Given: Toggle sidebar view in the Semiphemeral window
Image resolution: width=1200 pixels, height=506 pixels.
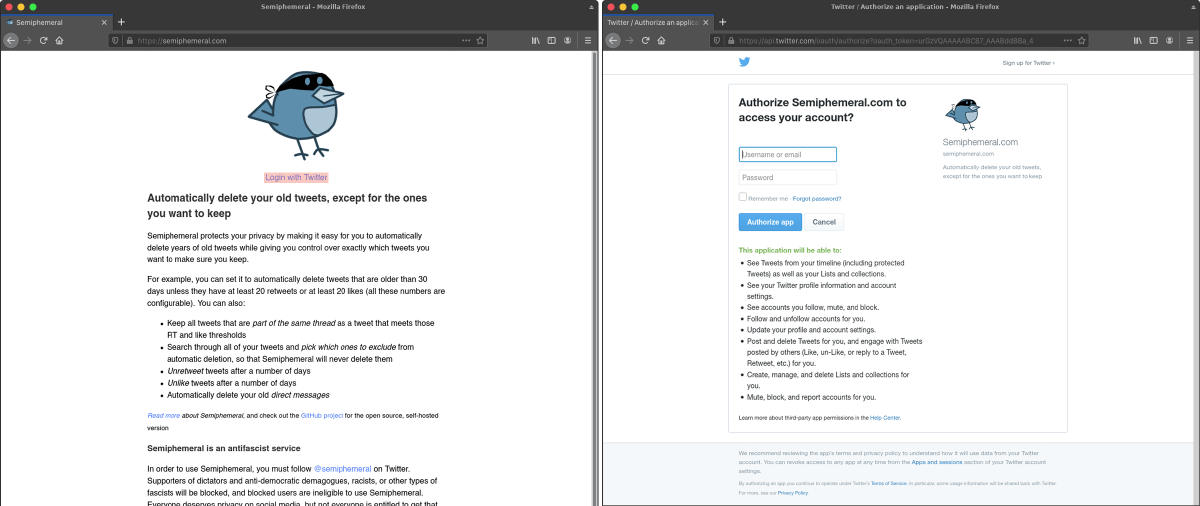Looking at the screenshot, I should point(551,40).
